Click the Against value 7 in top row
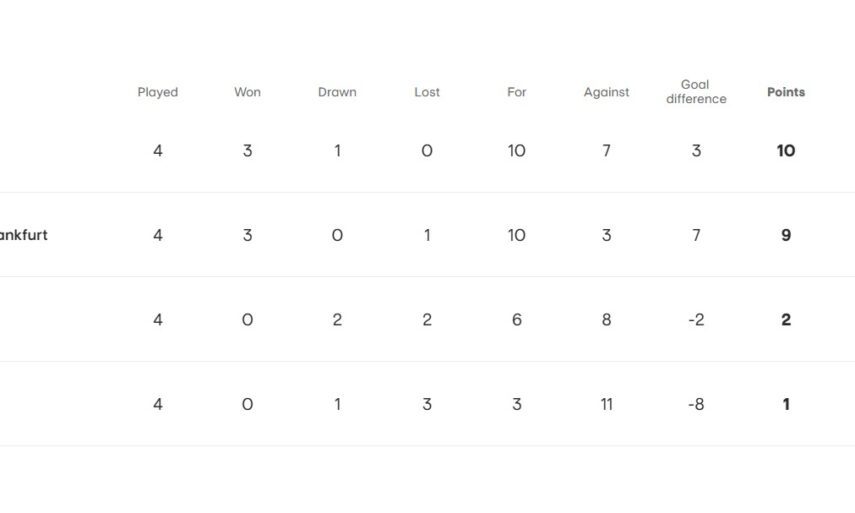 click(606, 151)
